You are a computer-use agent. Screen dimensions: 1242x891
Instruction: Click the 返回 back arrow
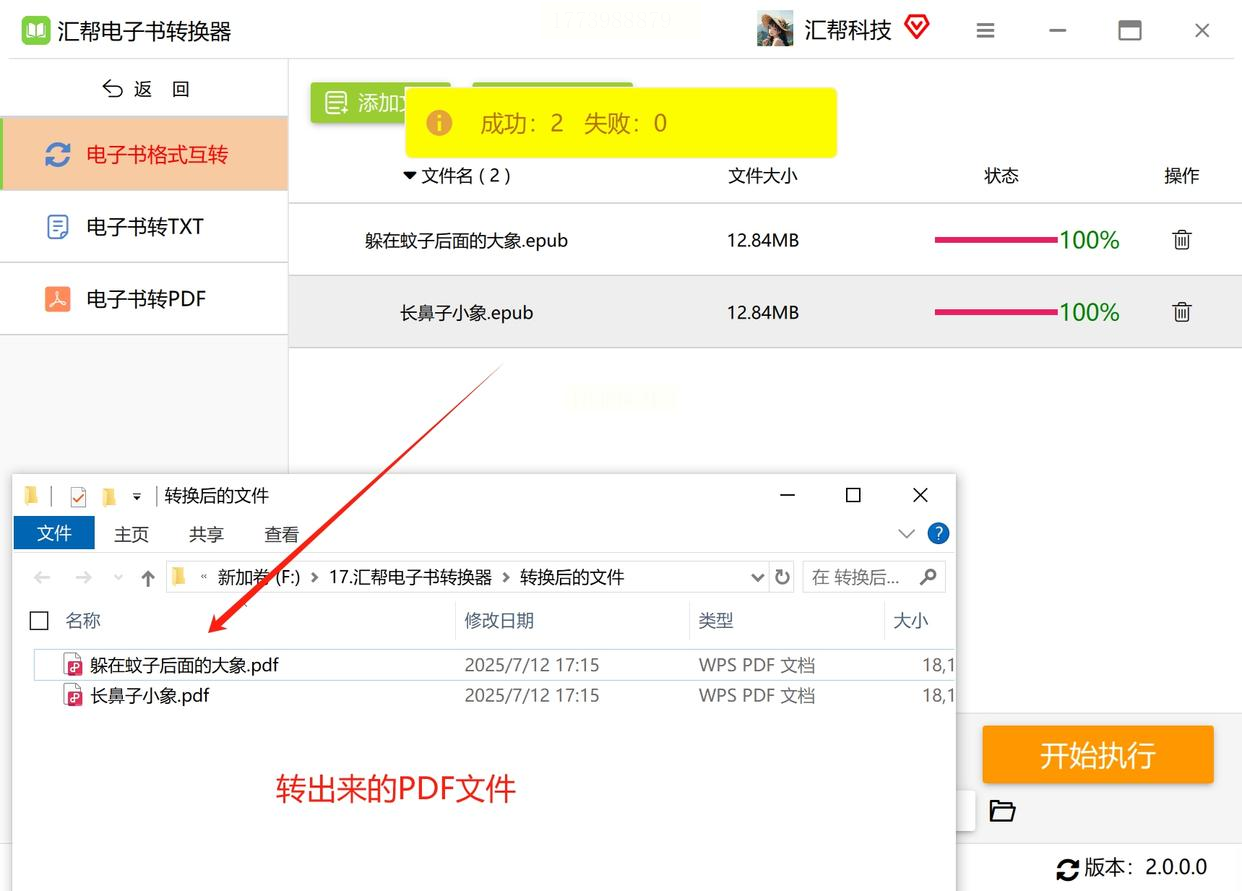(x=112, y=89)
